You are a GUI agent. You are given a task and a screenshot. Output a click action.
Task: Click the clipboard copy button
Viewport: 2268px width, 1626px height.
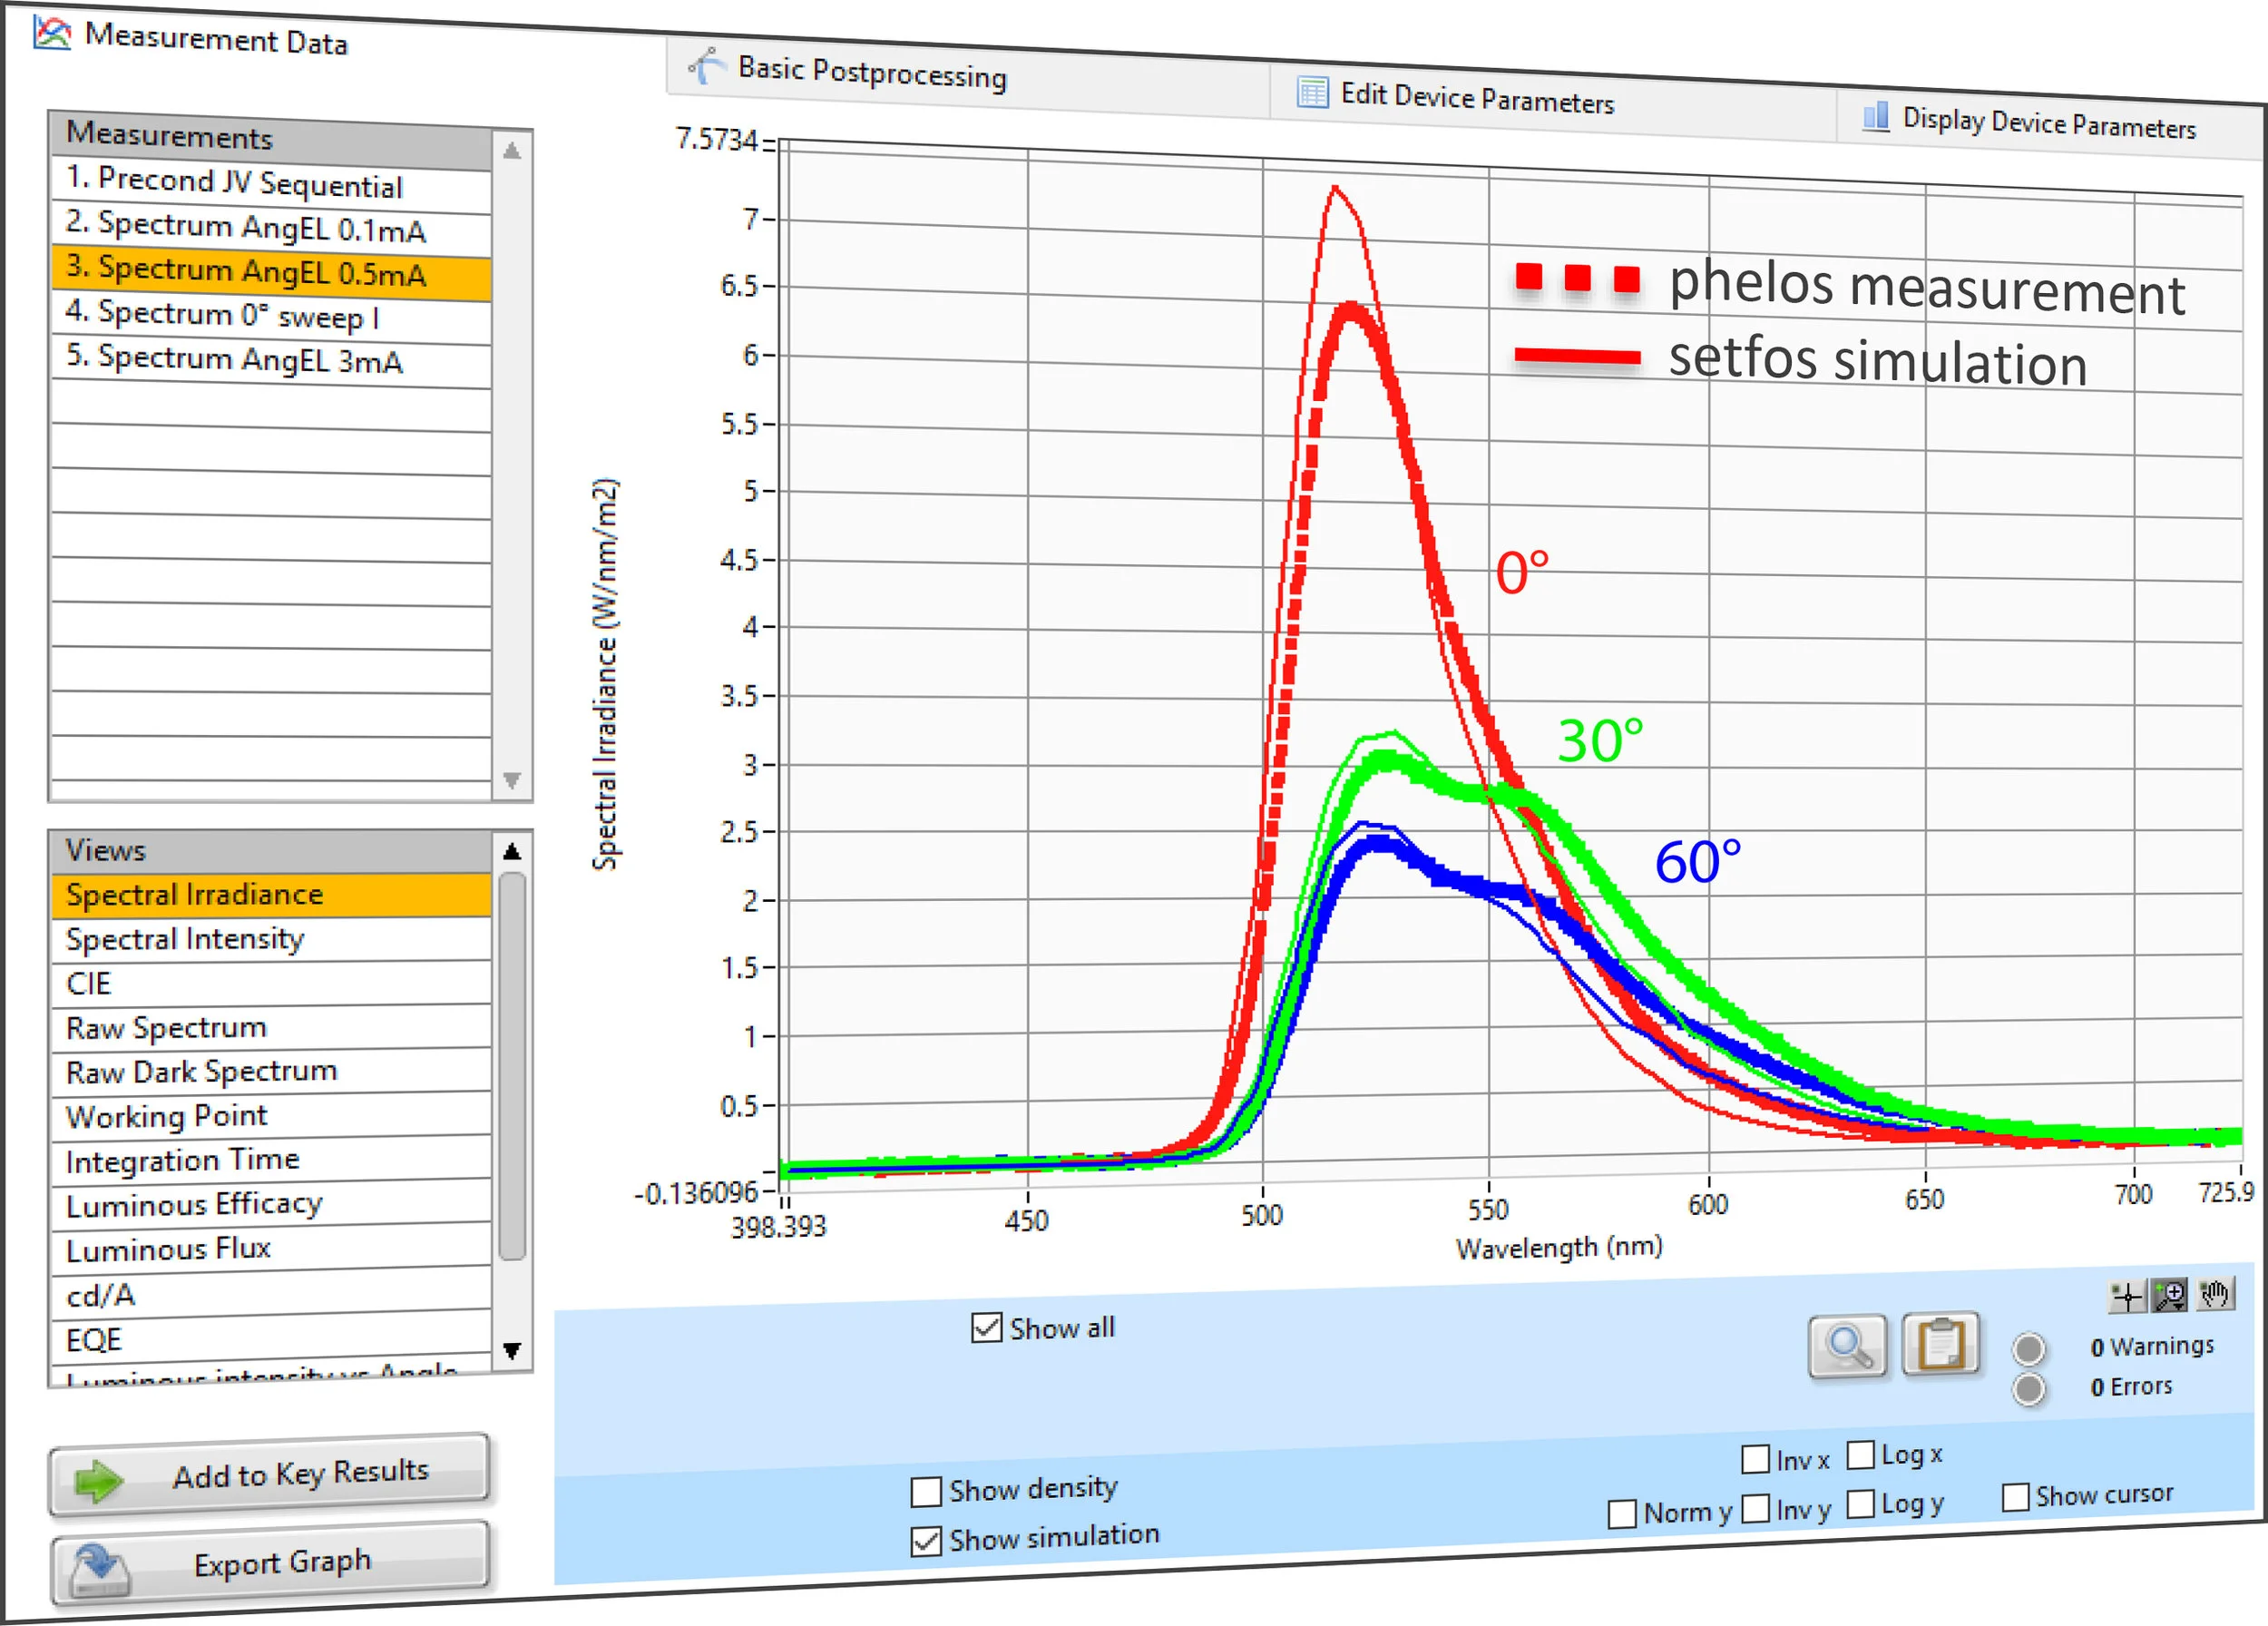coord(1940,1343)
